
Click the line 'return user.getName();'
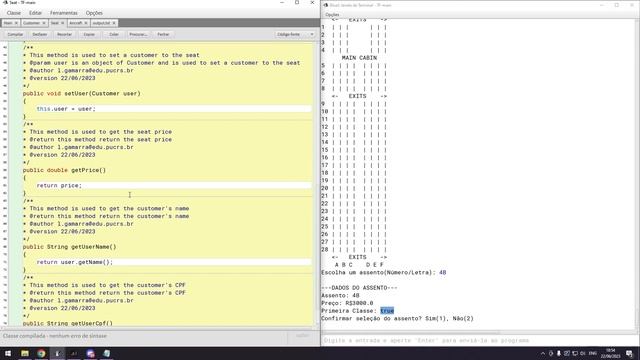74,262
